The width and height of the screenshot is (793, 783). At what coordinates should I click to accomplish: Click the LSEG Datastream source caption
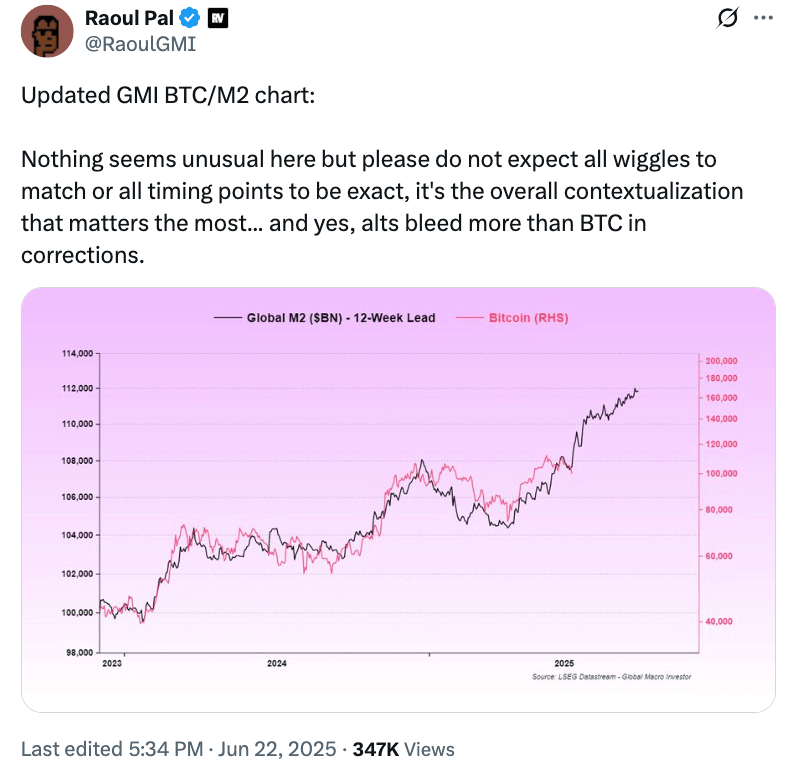[612, 677]
